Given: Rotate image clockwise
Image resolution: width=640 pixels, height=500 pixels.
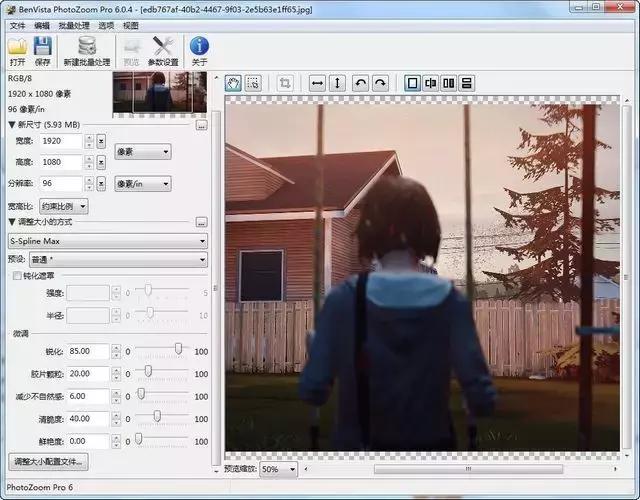Looking at the screenshot, I should (x=380, y=83).
